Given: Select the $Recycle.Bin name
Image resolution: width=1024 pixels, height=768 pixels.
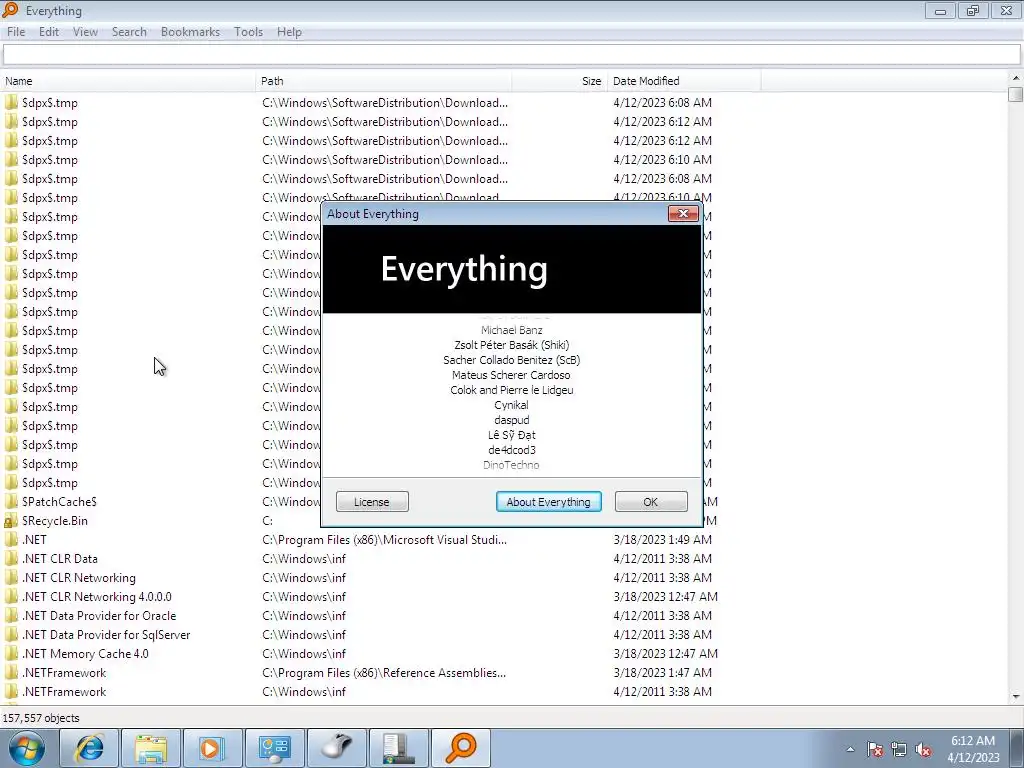Looking at the screenshot, I should (55, 520).
